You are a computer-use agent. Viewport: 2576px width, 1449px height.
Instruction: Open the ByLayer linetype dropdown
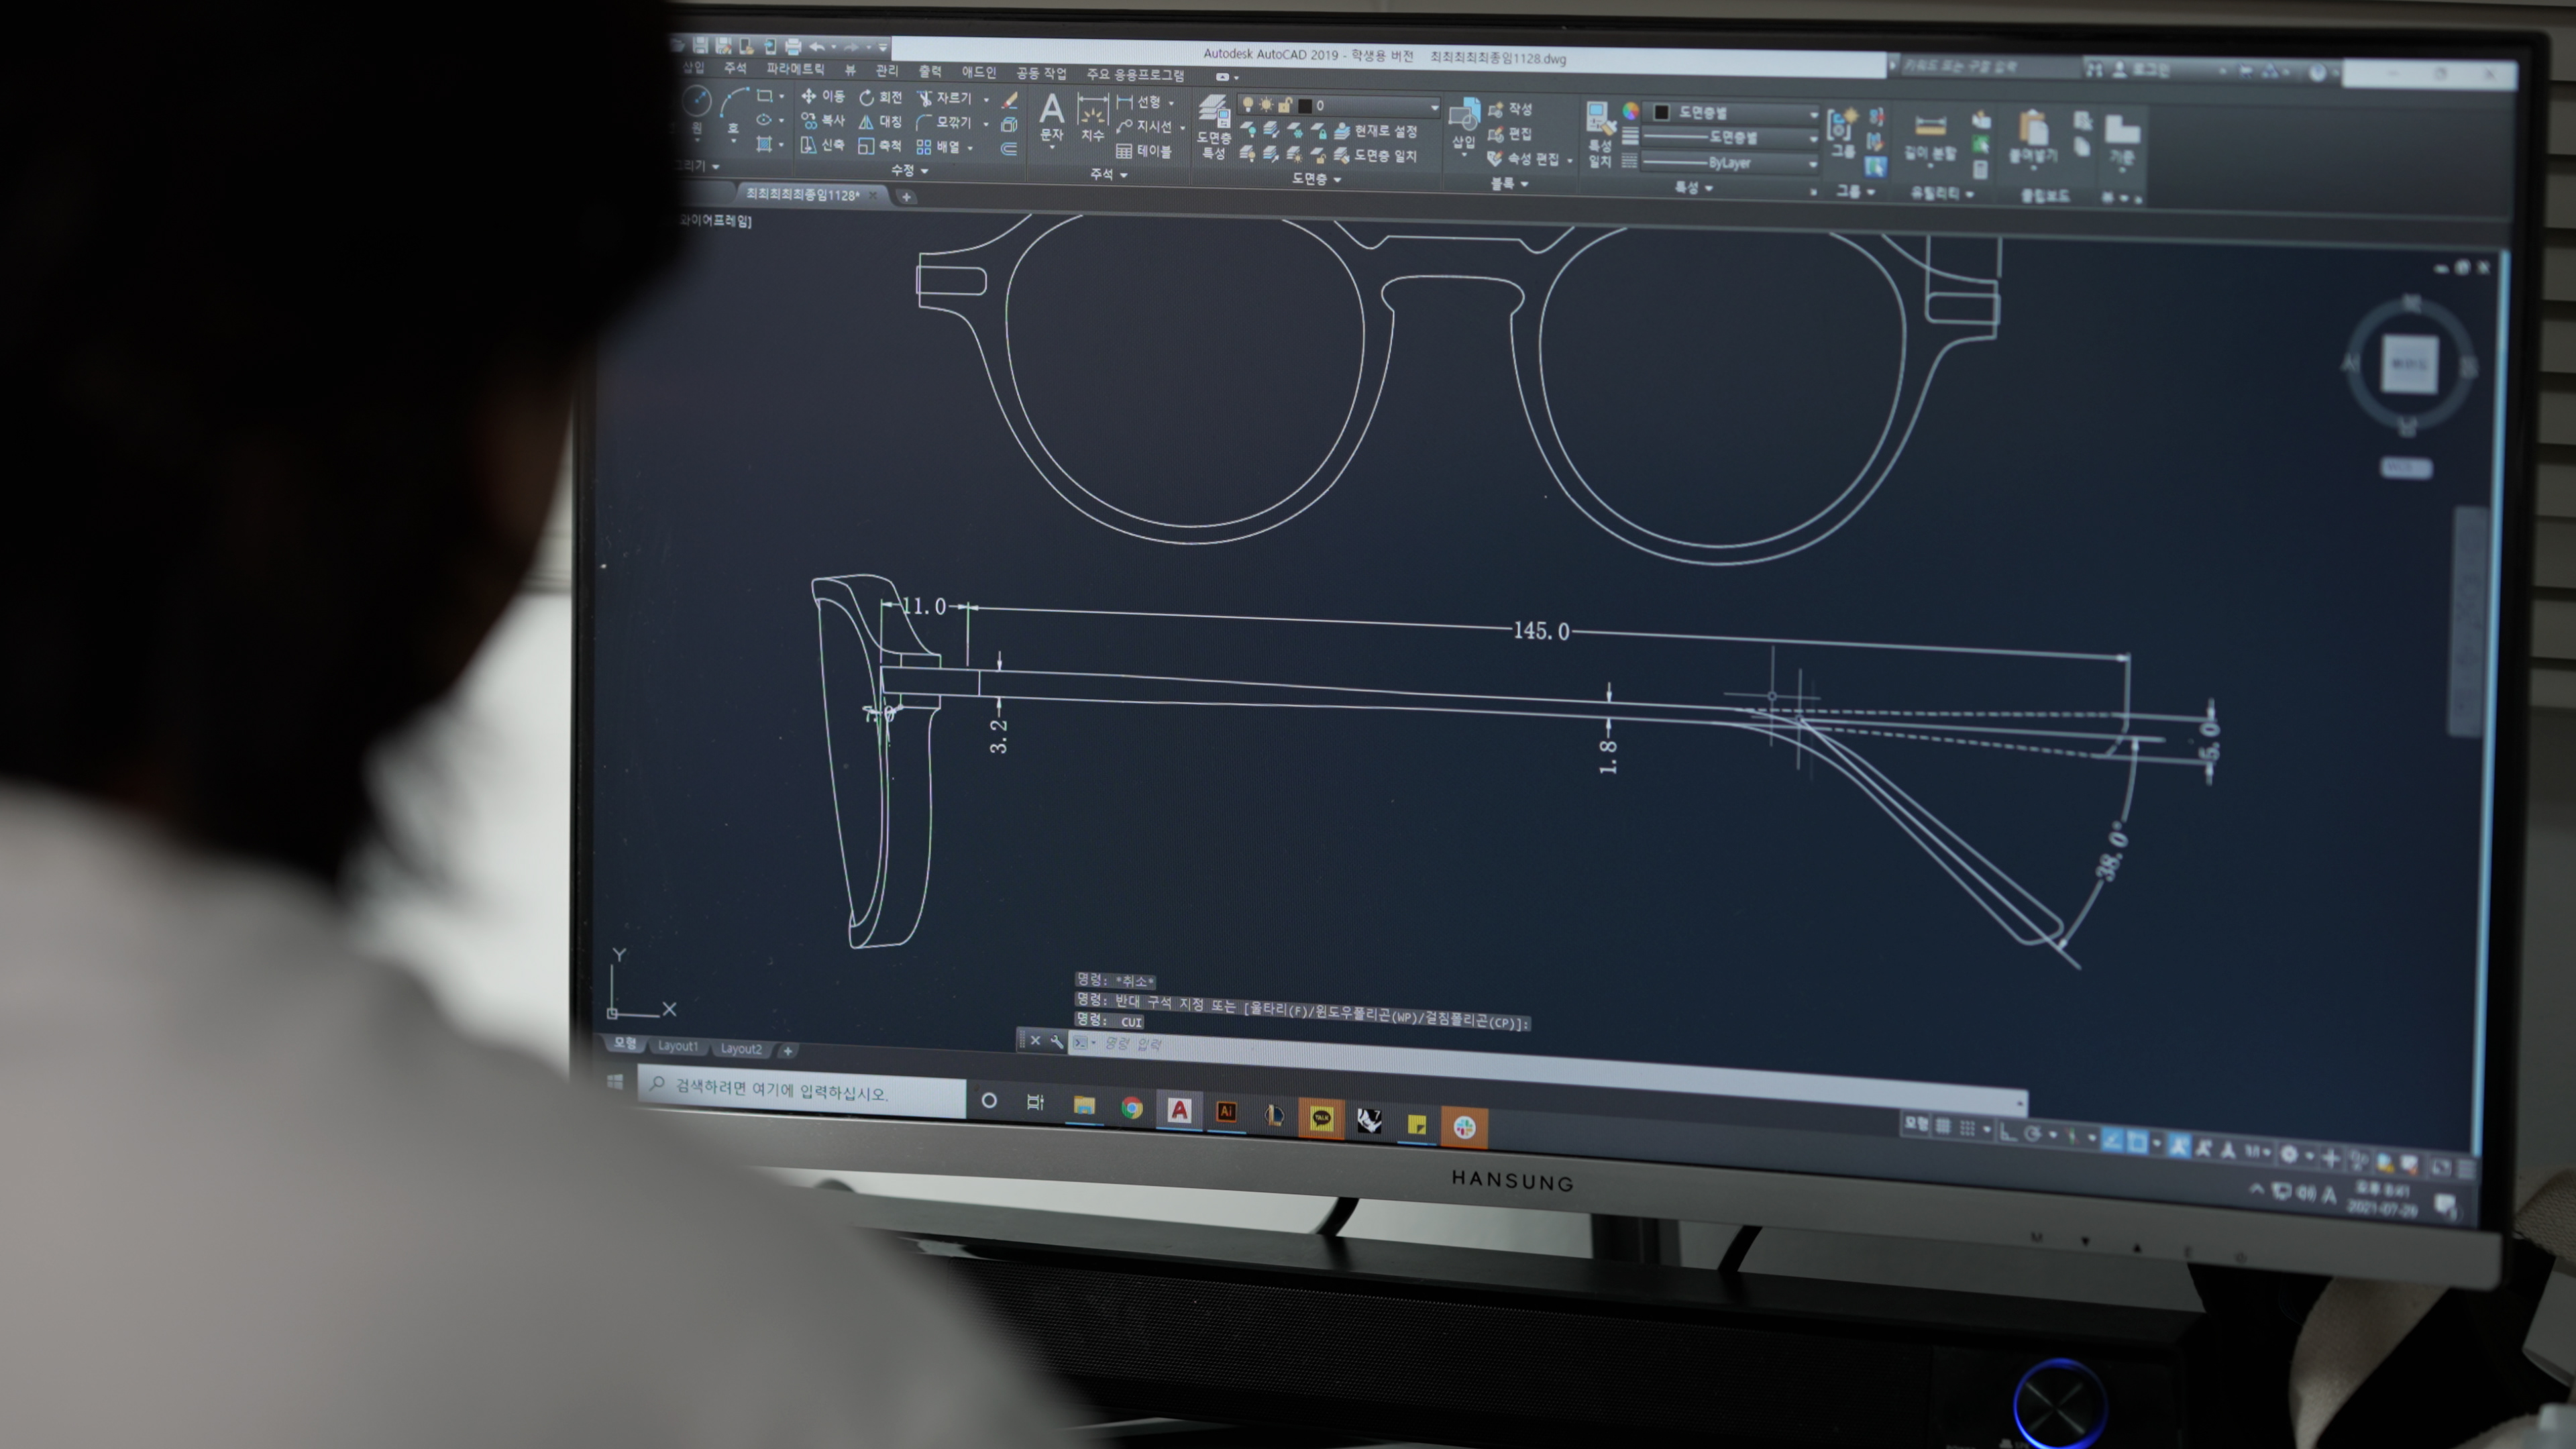(x=1812, y=163)
